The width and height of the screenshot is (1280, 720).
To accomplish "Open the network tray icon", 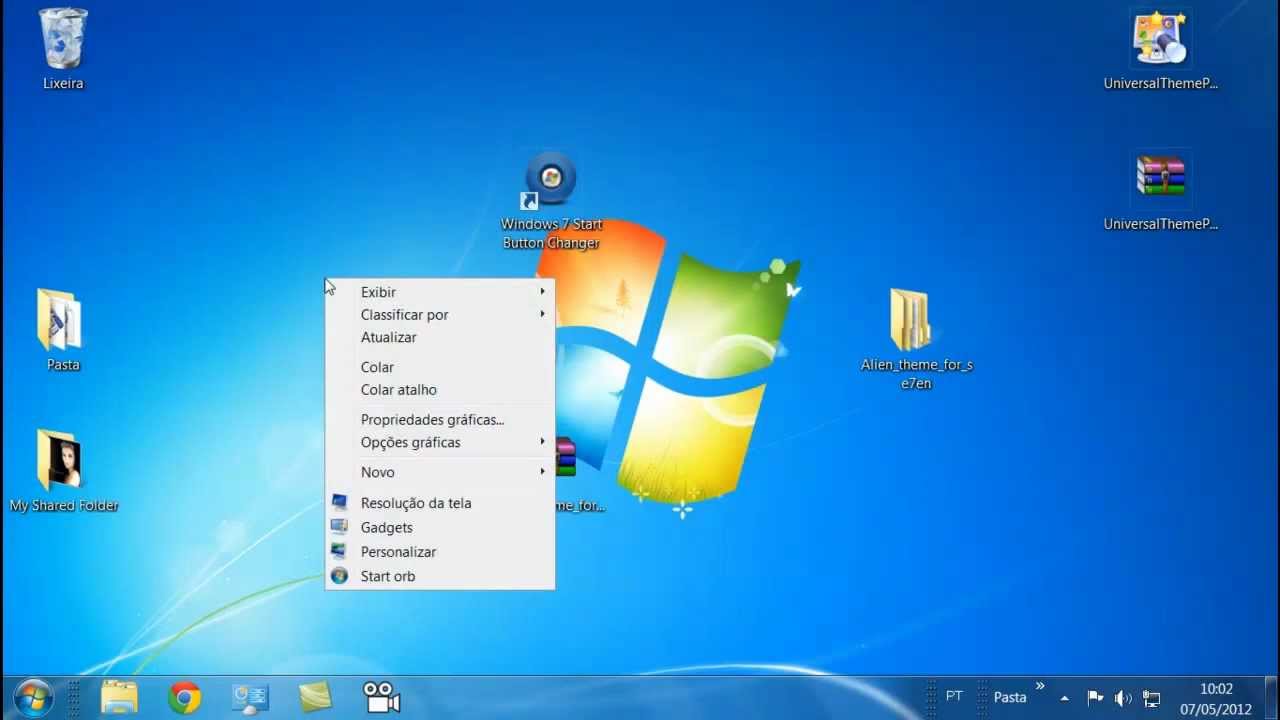I will tap(1152, 698).
